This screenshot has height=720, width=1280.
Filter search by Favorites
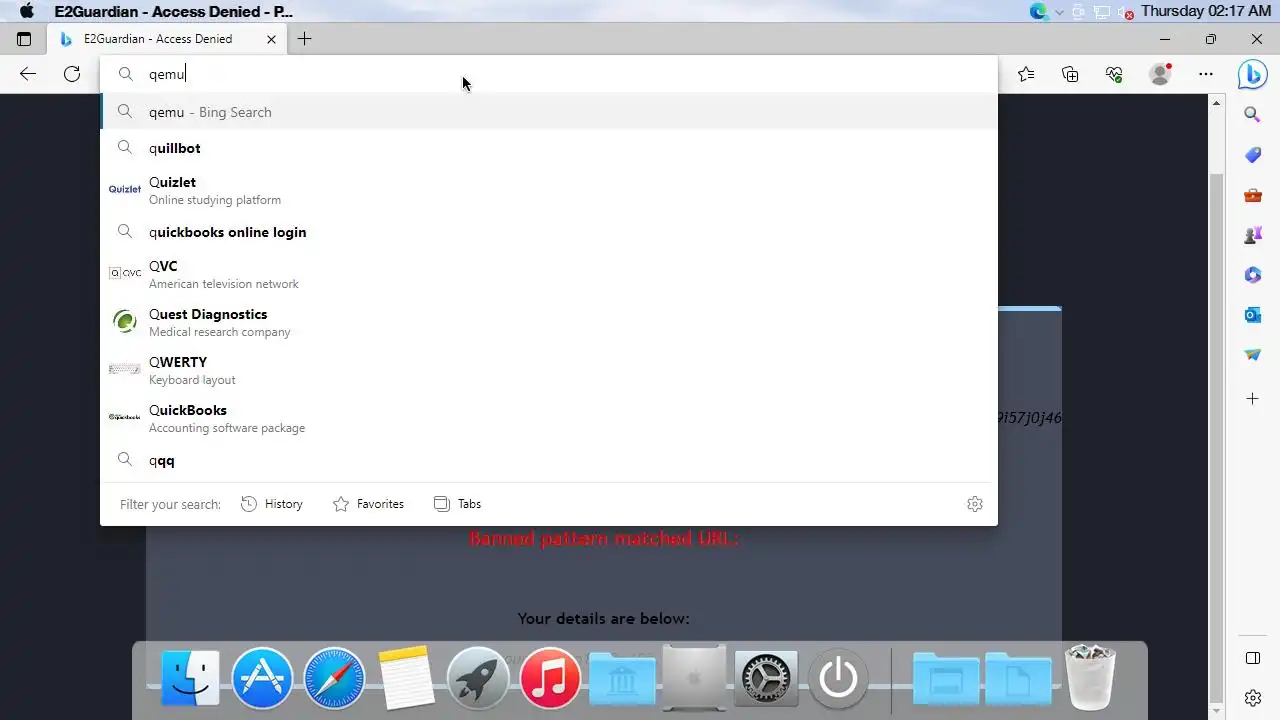point(368,504)
